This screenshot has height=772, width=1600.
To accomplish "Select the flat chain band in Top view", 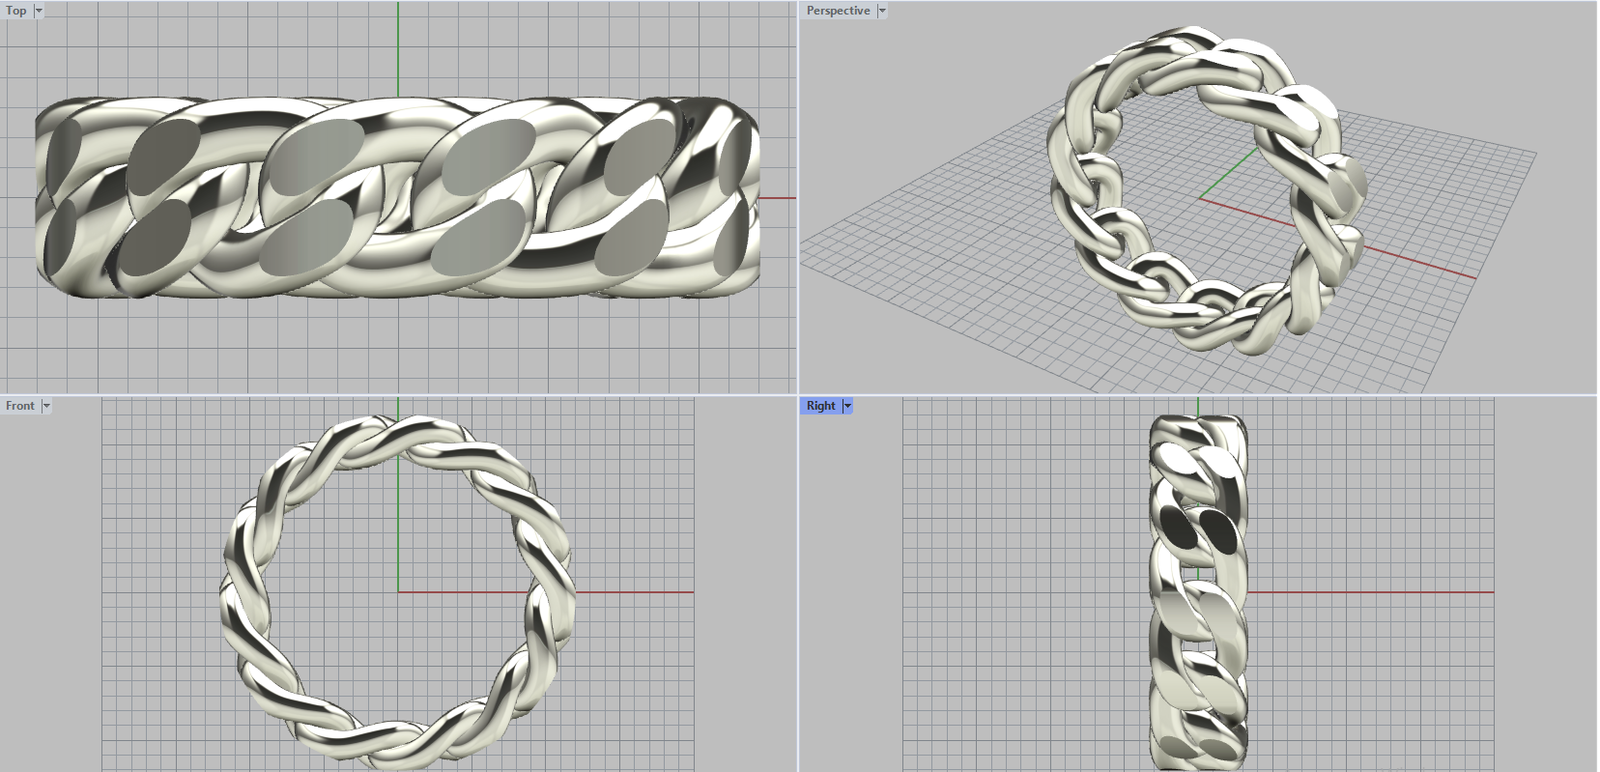I will [400, 200].
